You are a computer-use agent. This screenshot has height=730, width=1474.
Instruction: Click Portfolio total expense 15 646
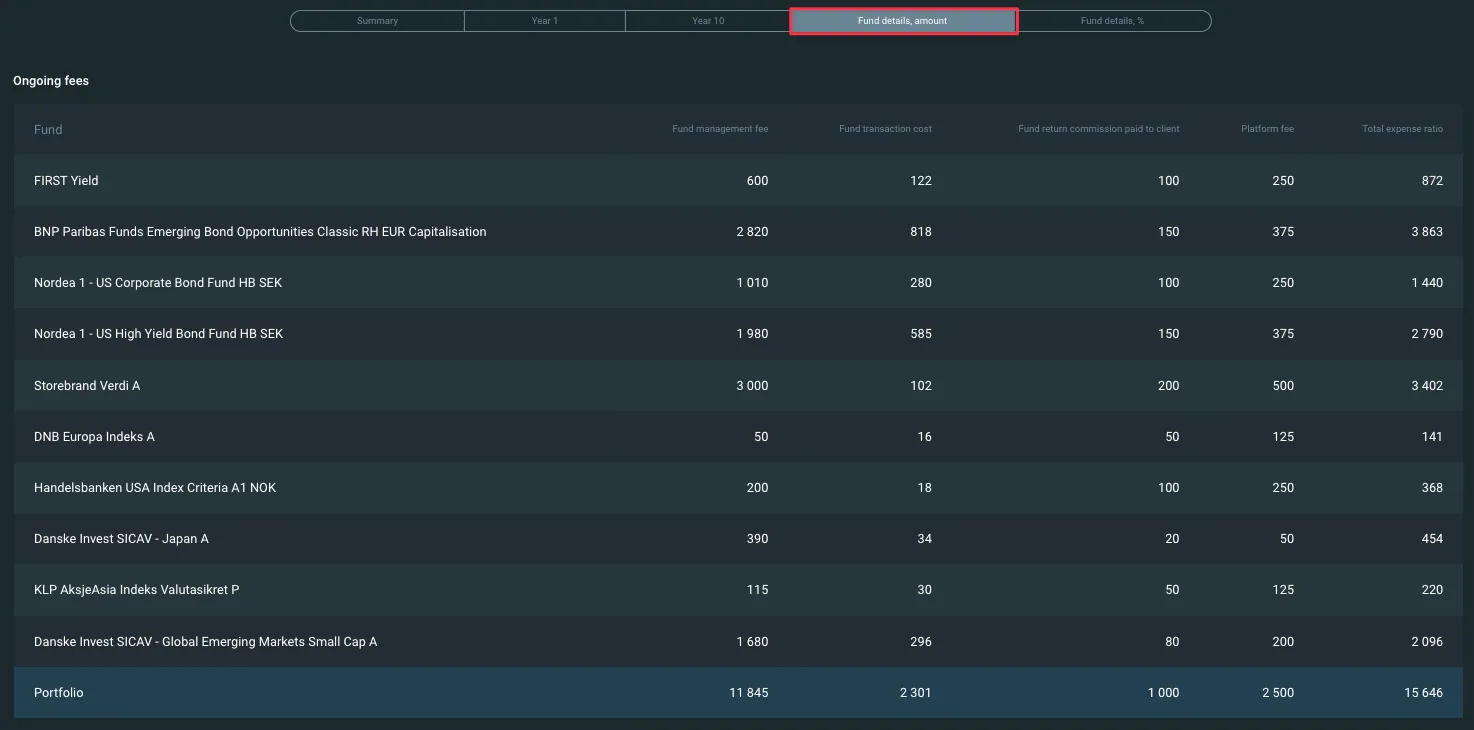click(1424, 693)
